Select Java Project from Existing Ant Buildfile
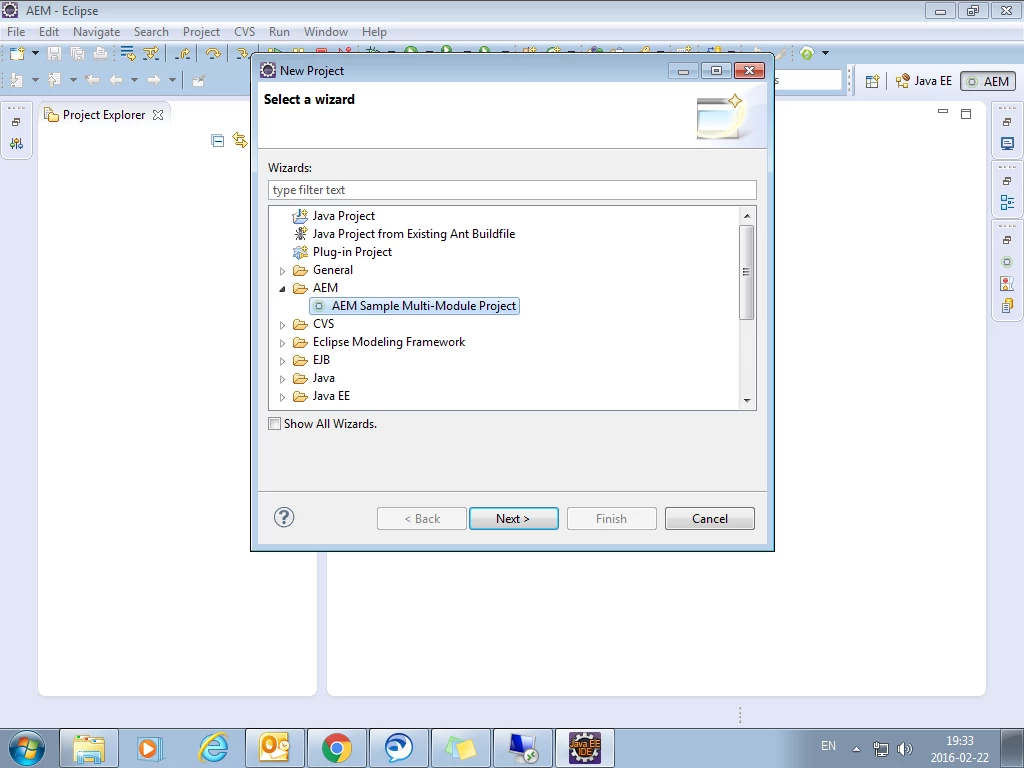 tap(413, 234)
